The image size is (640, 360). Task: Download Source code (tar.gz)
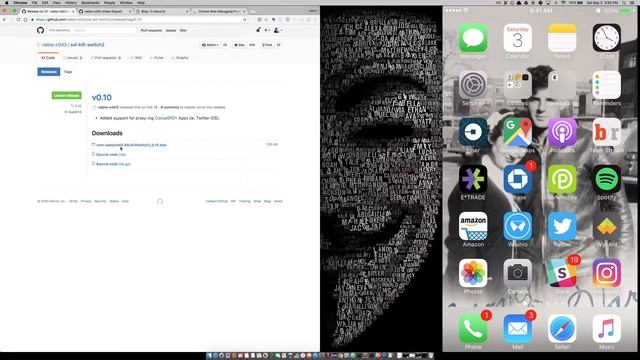click(113, 164)
